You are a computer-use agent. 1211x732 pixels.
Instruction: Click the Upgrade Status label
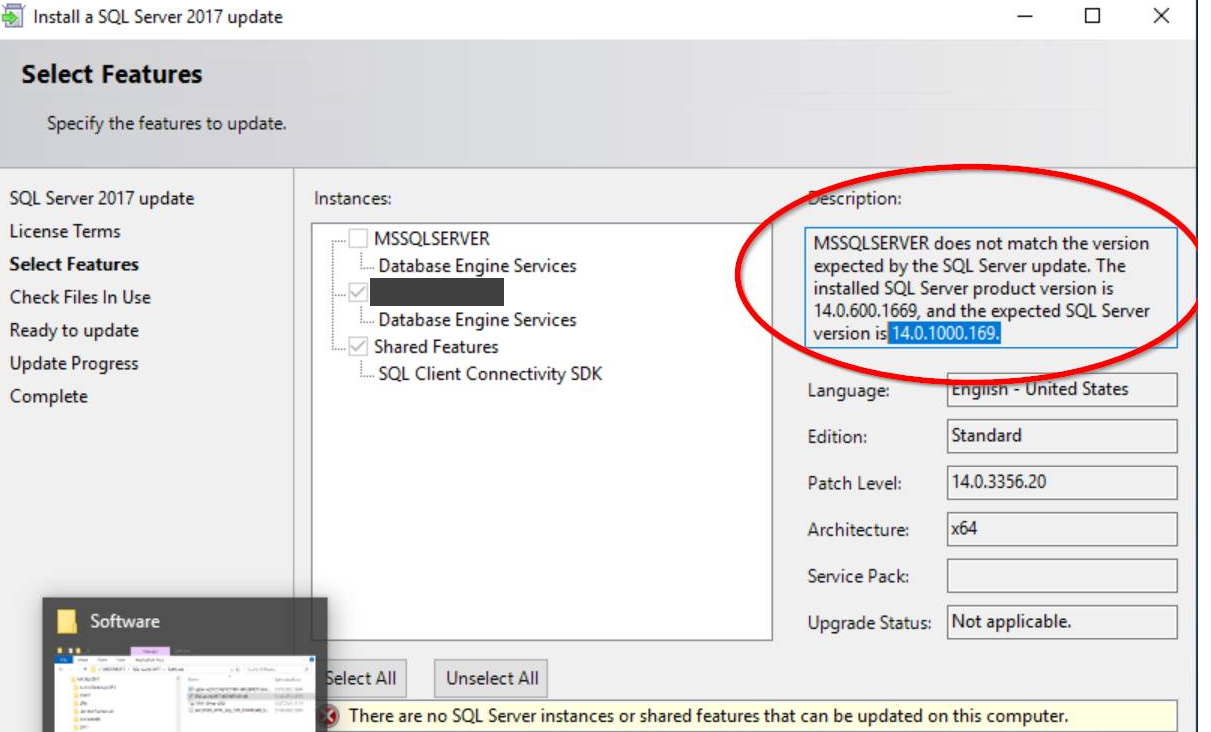click(869, 623)
